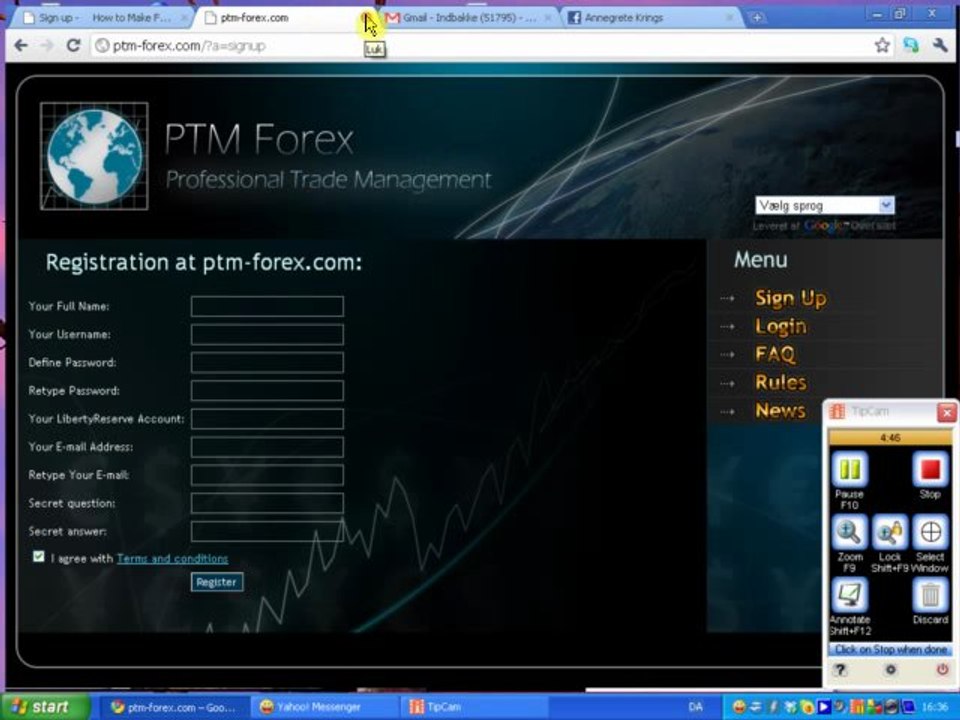Click the LibertyReserve Account field
This screenshot has width=960, height=720.
[x=268, y=419]
